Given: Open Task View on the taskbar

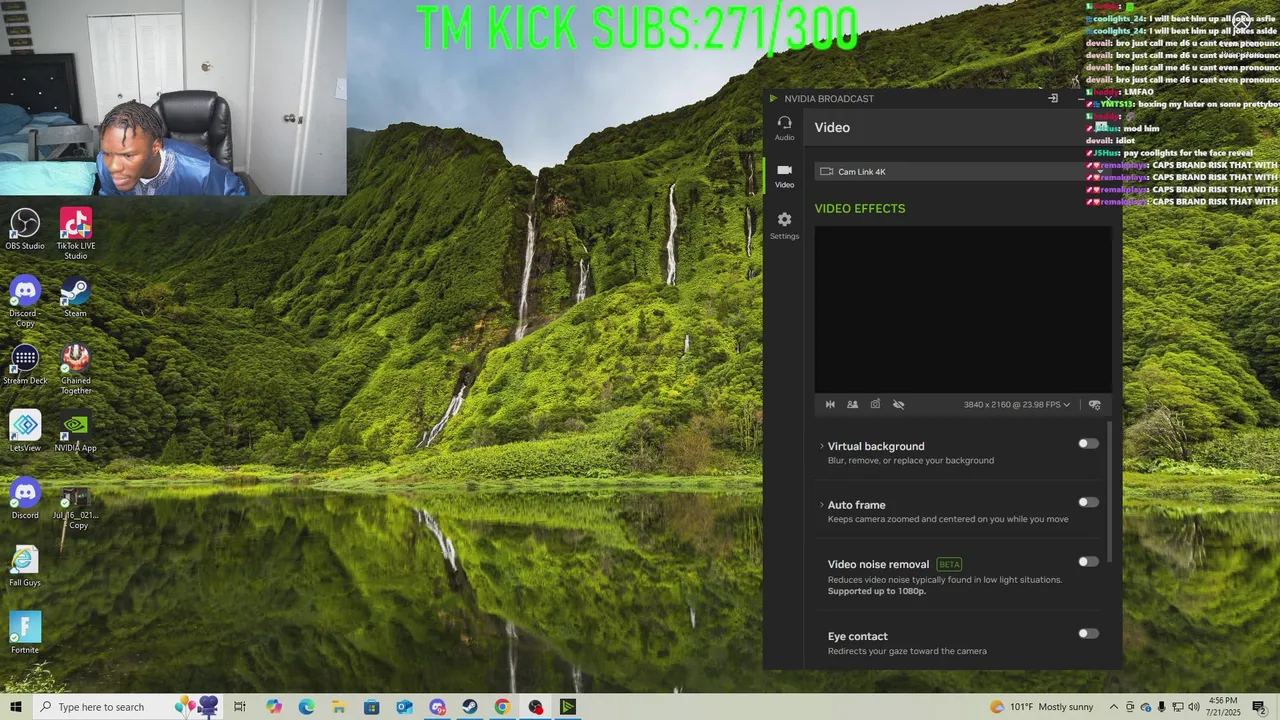Looking at the screenshot, I should click(x=240, y=707).
